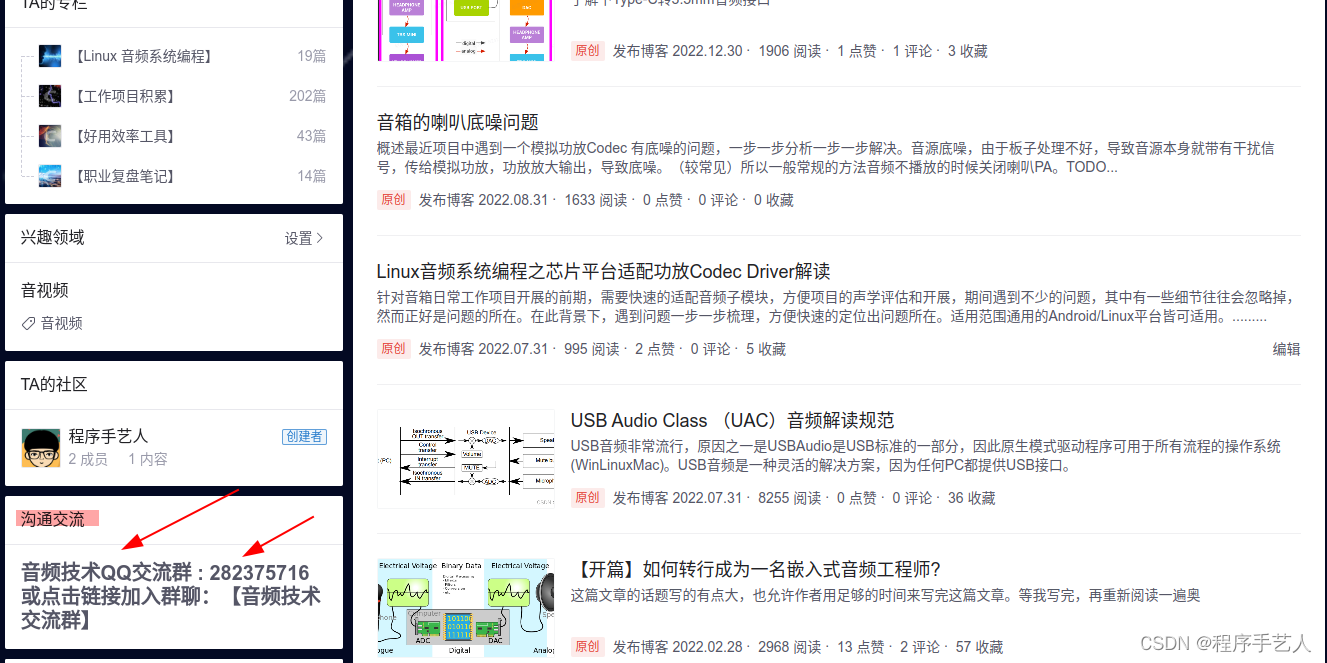The height and width of the screenshot is (663, 1327).
Task: Open 【工作项目积累】 column link
Action: [125, 96]
